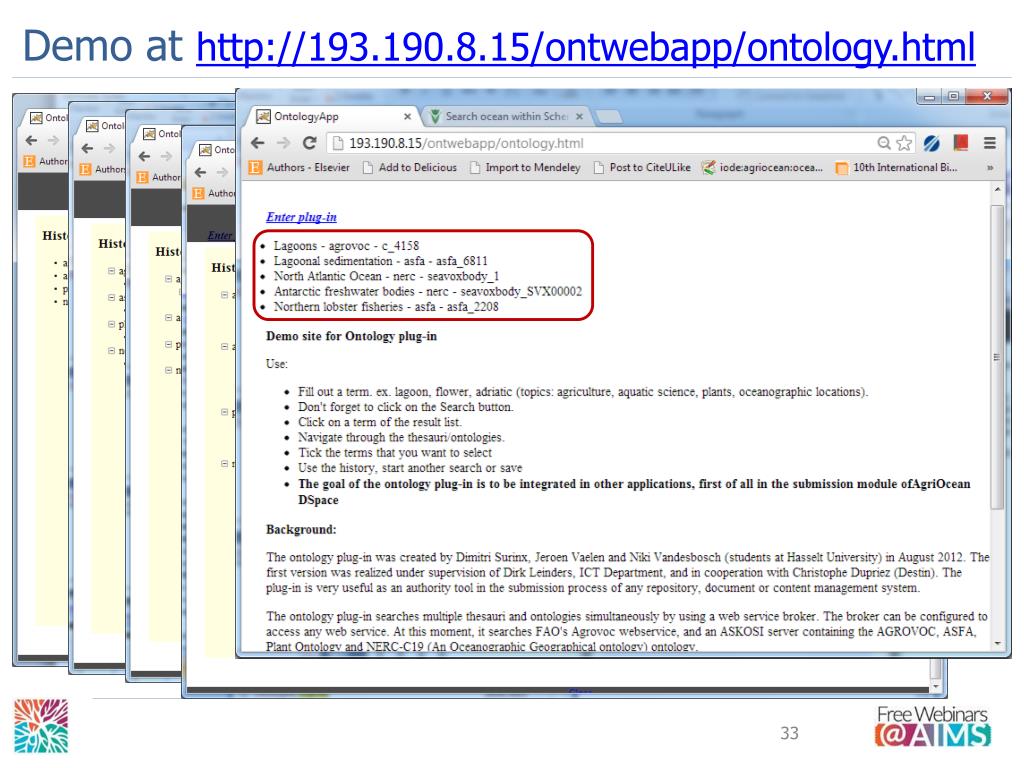Click the Elsevier 'E' bookmark icon in front window
1024x768 pixels.
(255, 168)
